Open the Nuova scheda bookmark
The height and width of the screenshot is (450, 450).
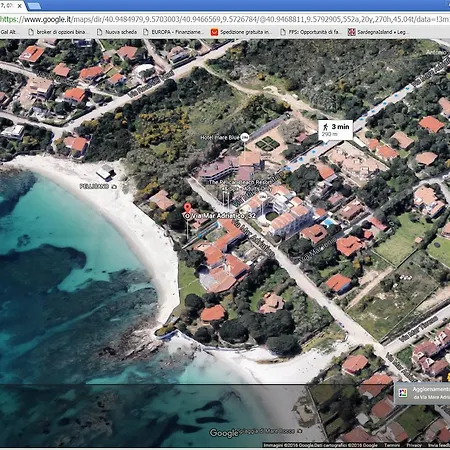(x=117, y=32)
